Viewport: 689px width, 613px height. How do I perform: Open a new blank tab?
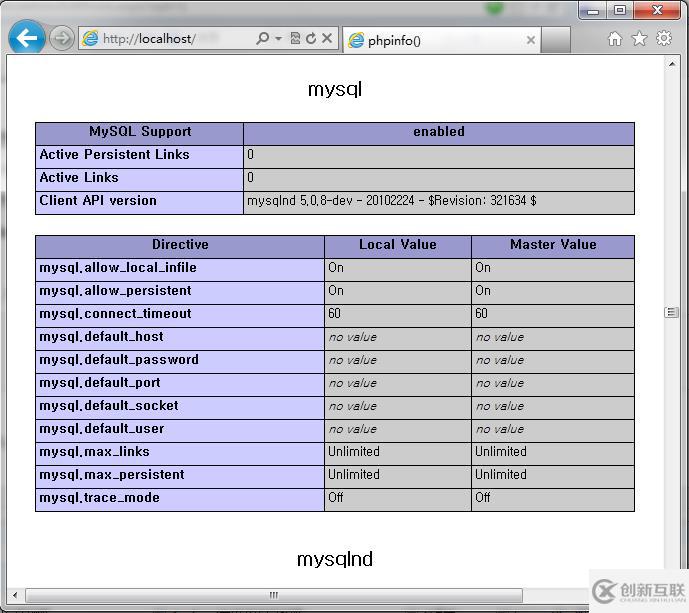556,40
